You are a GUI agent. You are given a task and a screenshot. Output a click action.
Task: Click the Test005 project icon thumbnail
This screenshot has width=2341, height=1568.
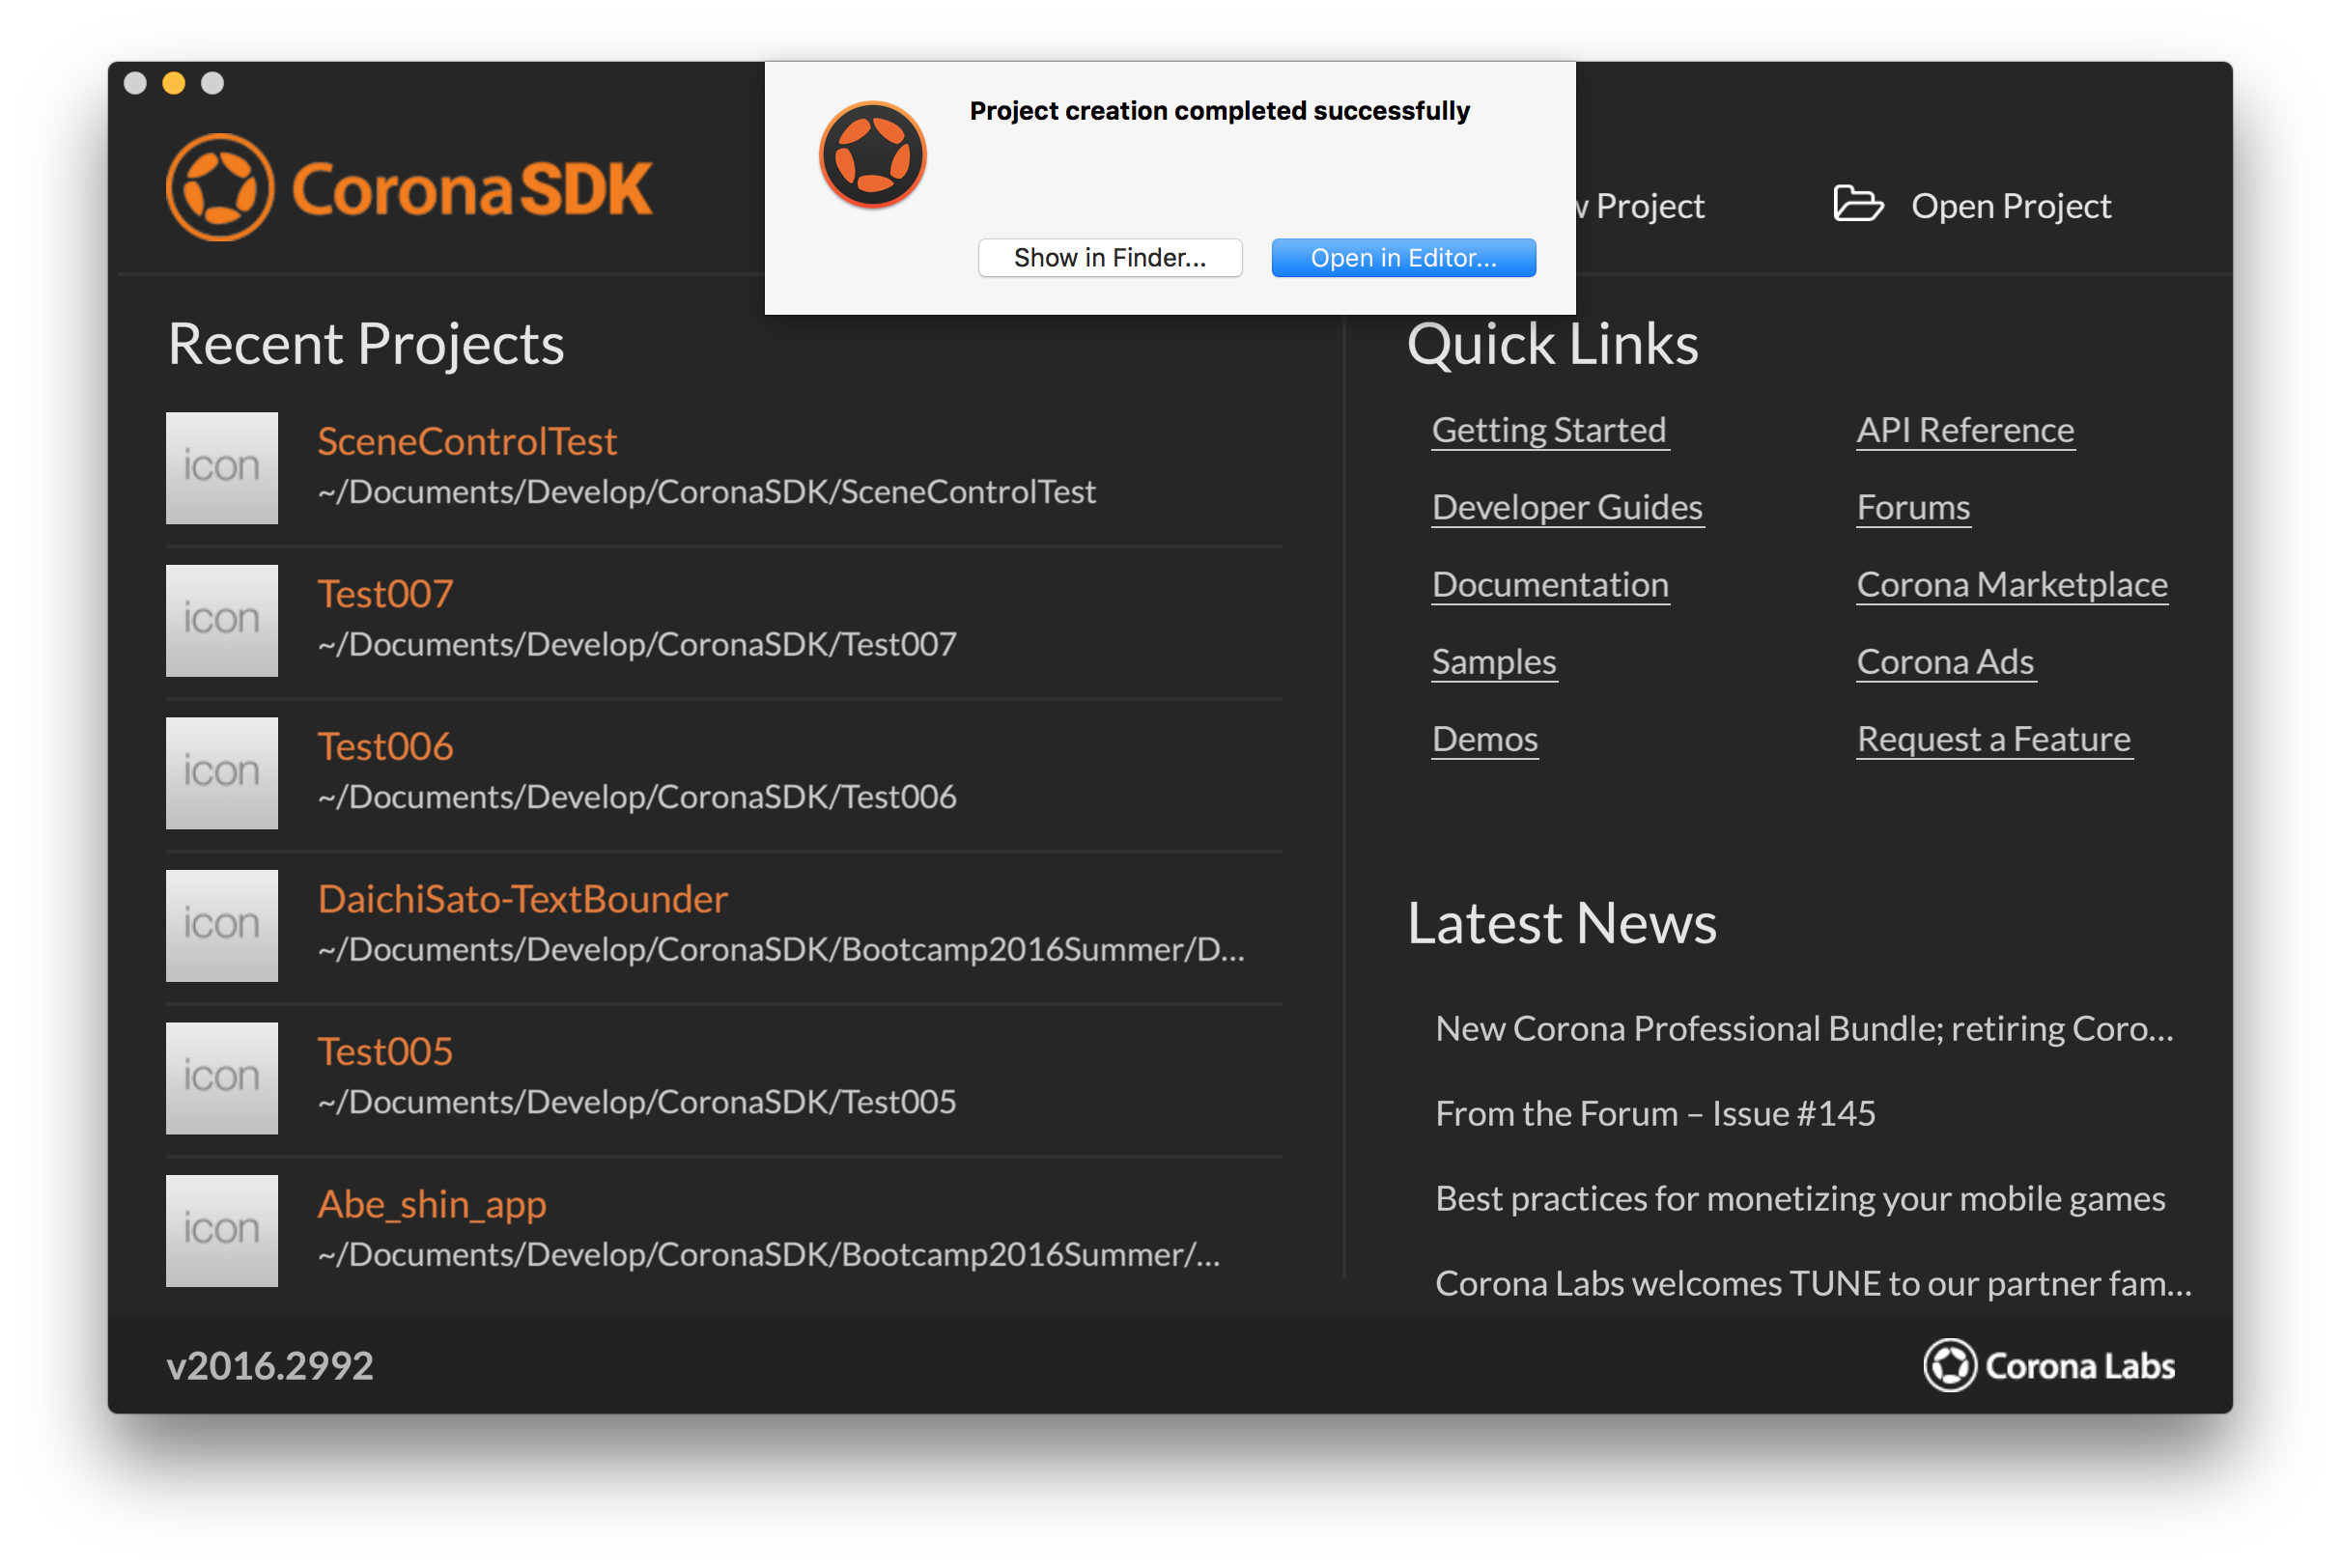[222, 1078]
